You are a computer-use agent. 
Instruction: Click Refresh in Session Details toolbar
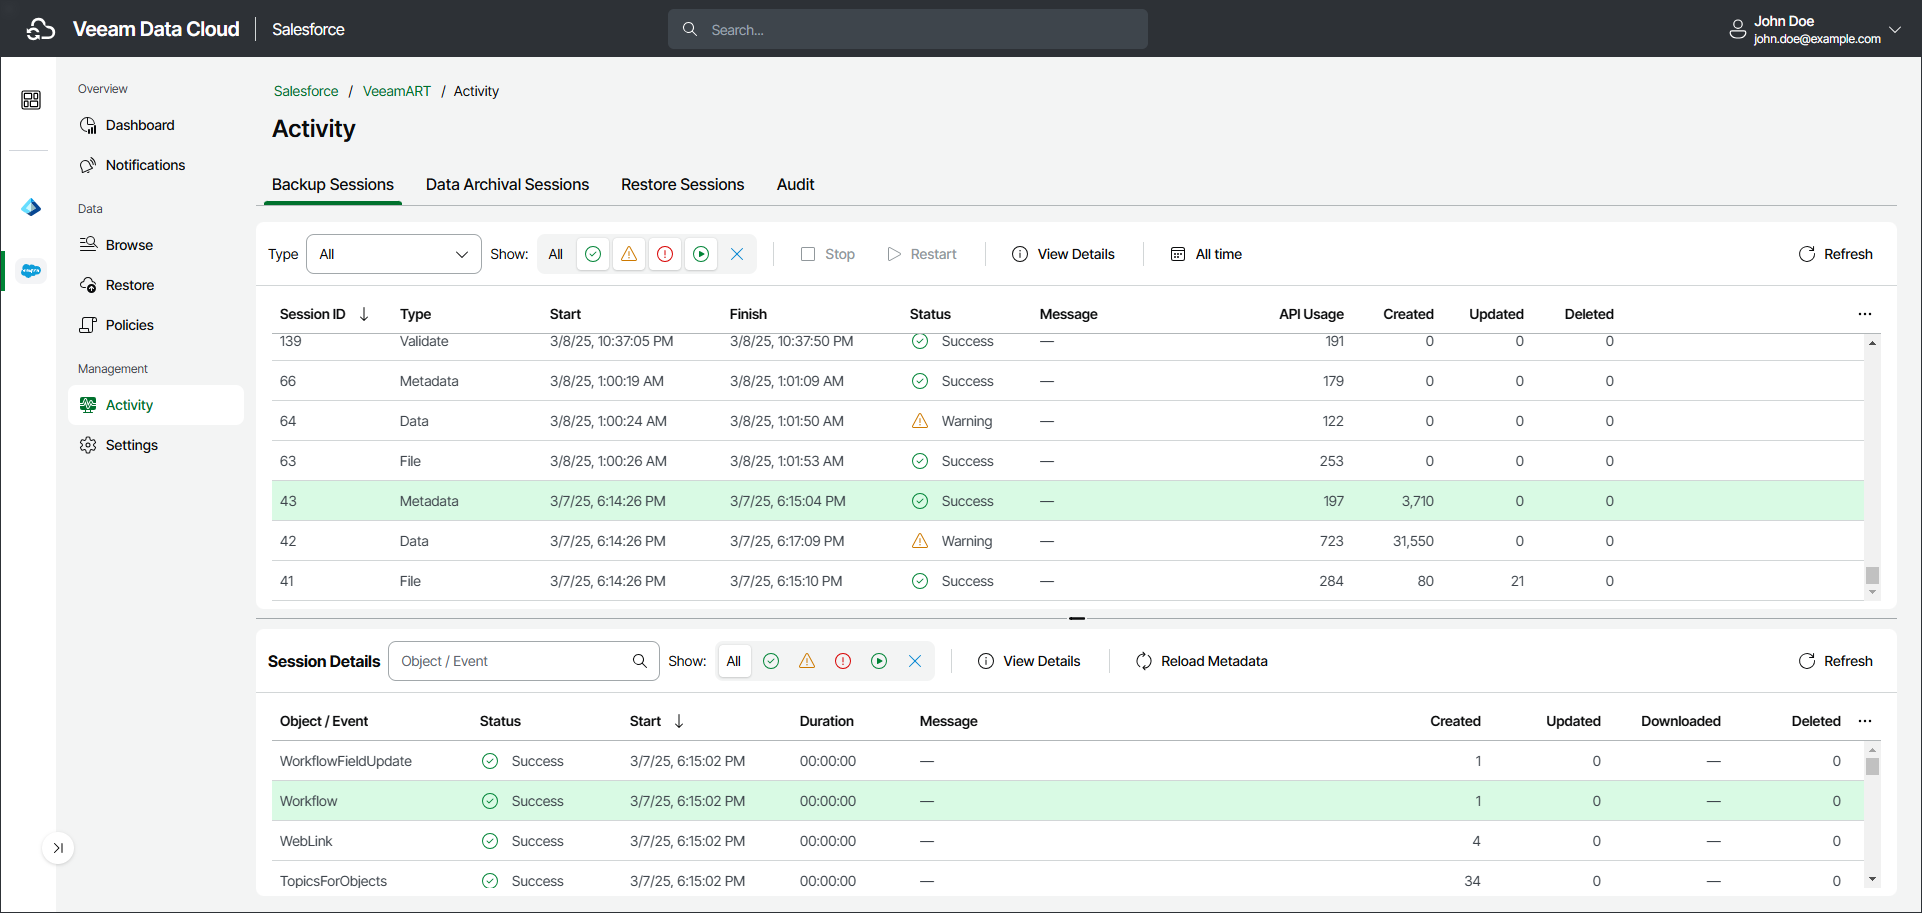pos(1836,661)
